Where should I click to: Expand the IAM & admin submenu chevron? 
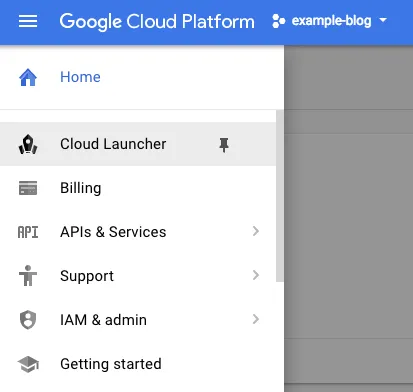256,319
